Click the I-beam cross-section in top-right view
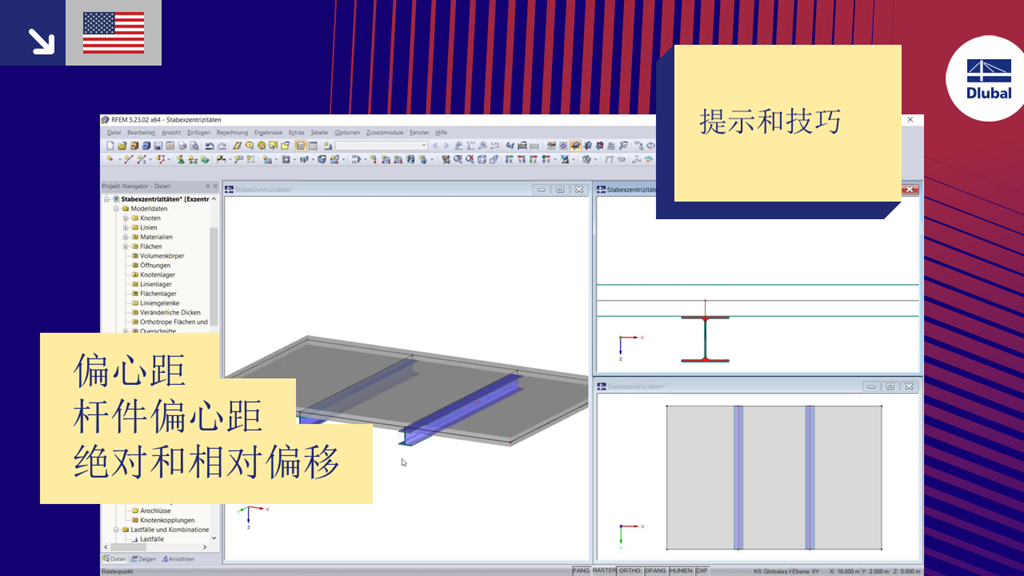 (705, 339)
